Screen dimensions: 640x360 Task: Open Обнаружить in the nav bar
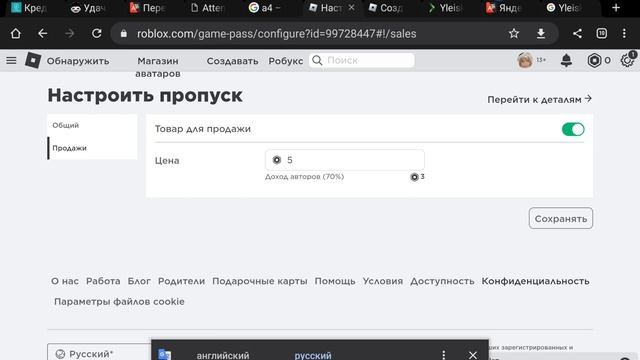point(78,61)
